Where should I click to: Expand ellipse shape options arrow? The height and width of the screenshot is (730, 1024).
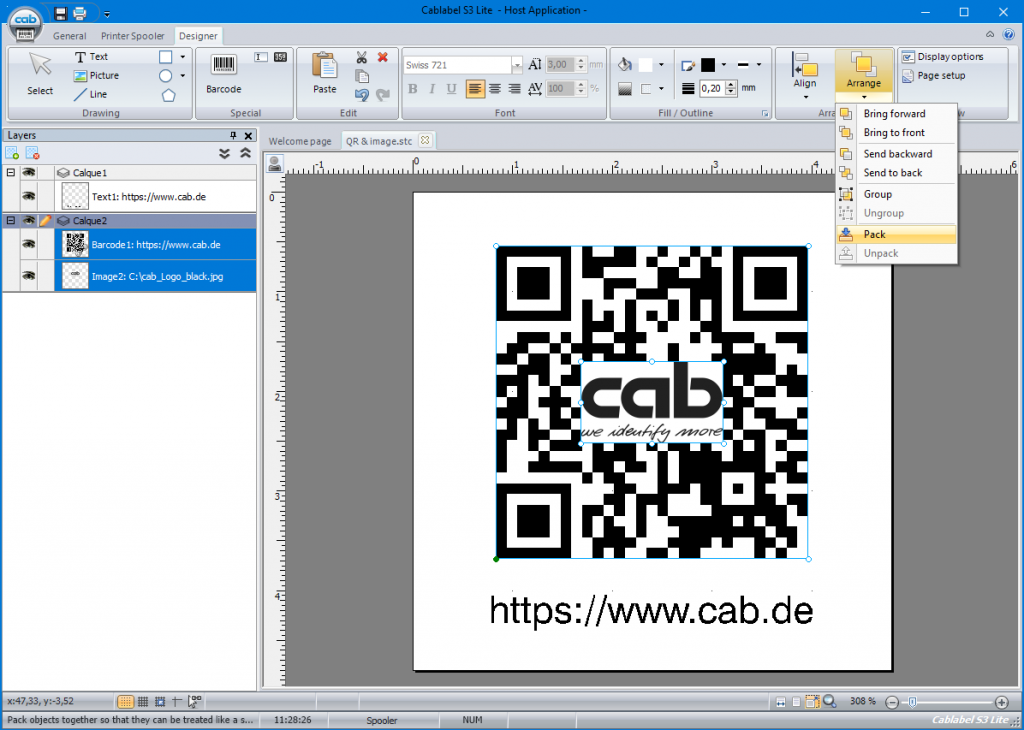[183, 76]
